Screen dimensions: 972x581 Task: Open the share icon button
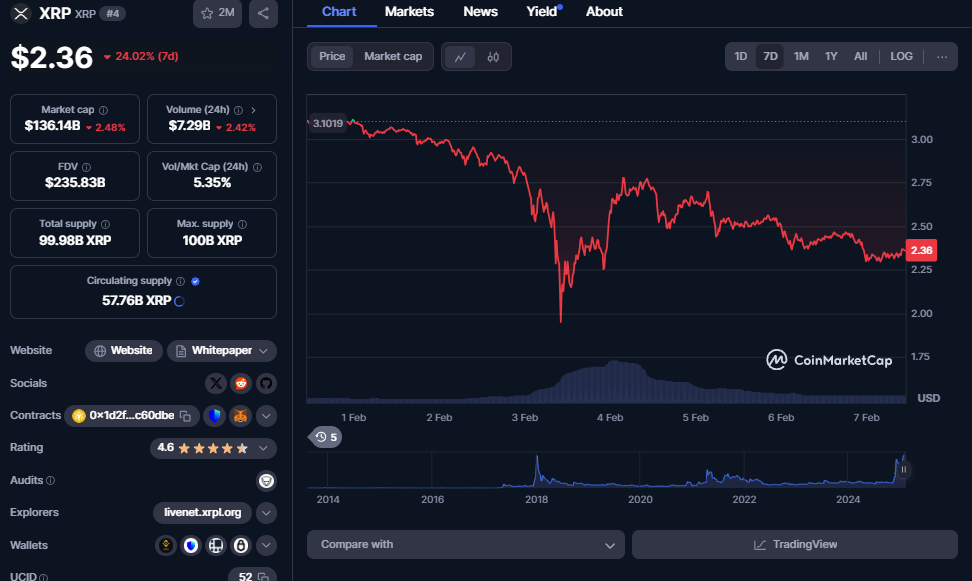click(263, 13)
